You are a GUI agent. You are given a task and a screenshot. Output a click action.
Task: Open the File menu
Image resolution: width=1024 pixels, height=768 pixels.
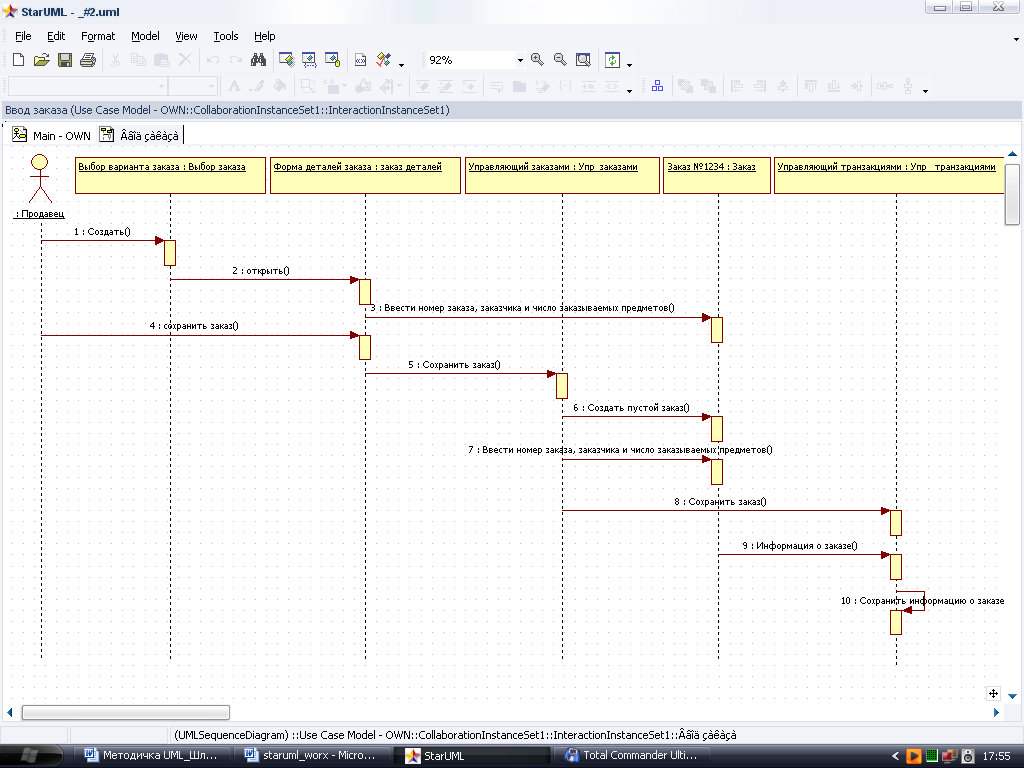click(x=23, y=37)
